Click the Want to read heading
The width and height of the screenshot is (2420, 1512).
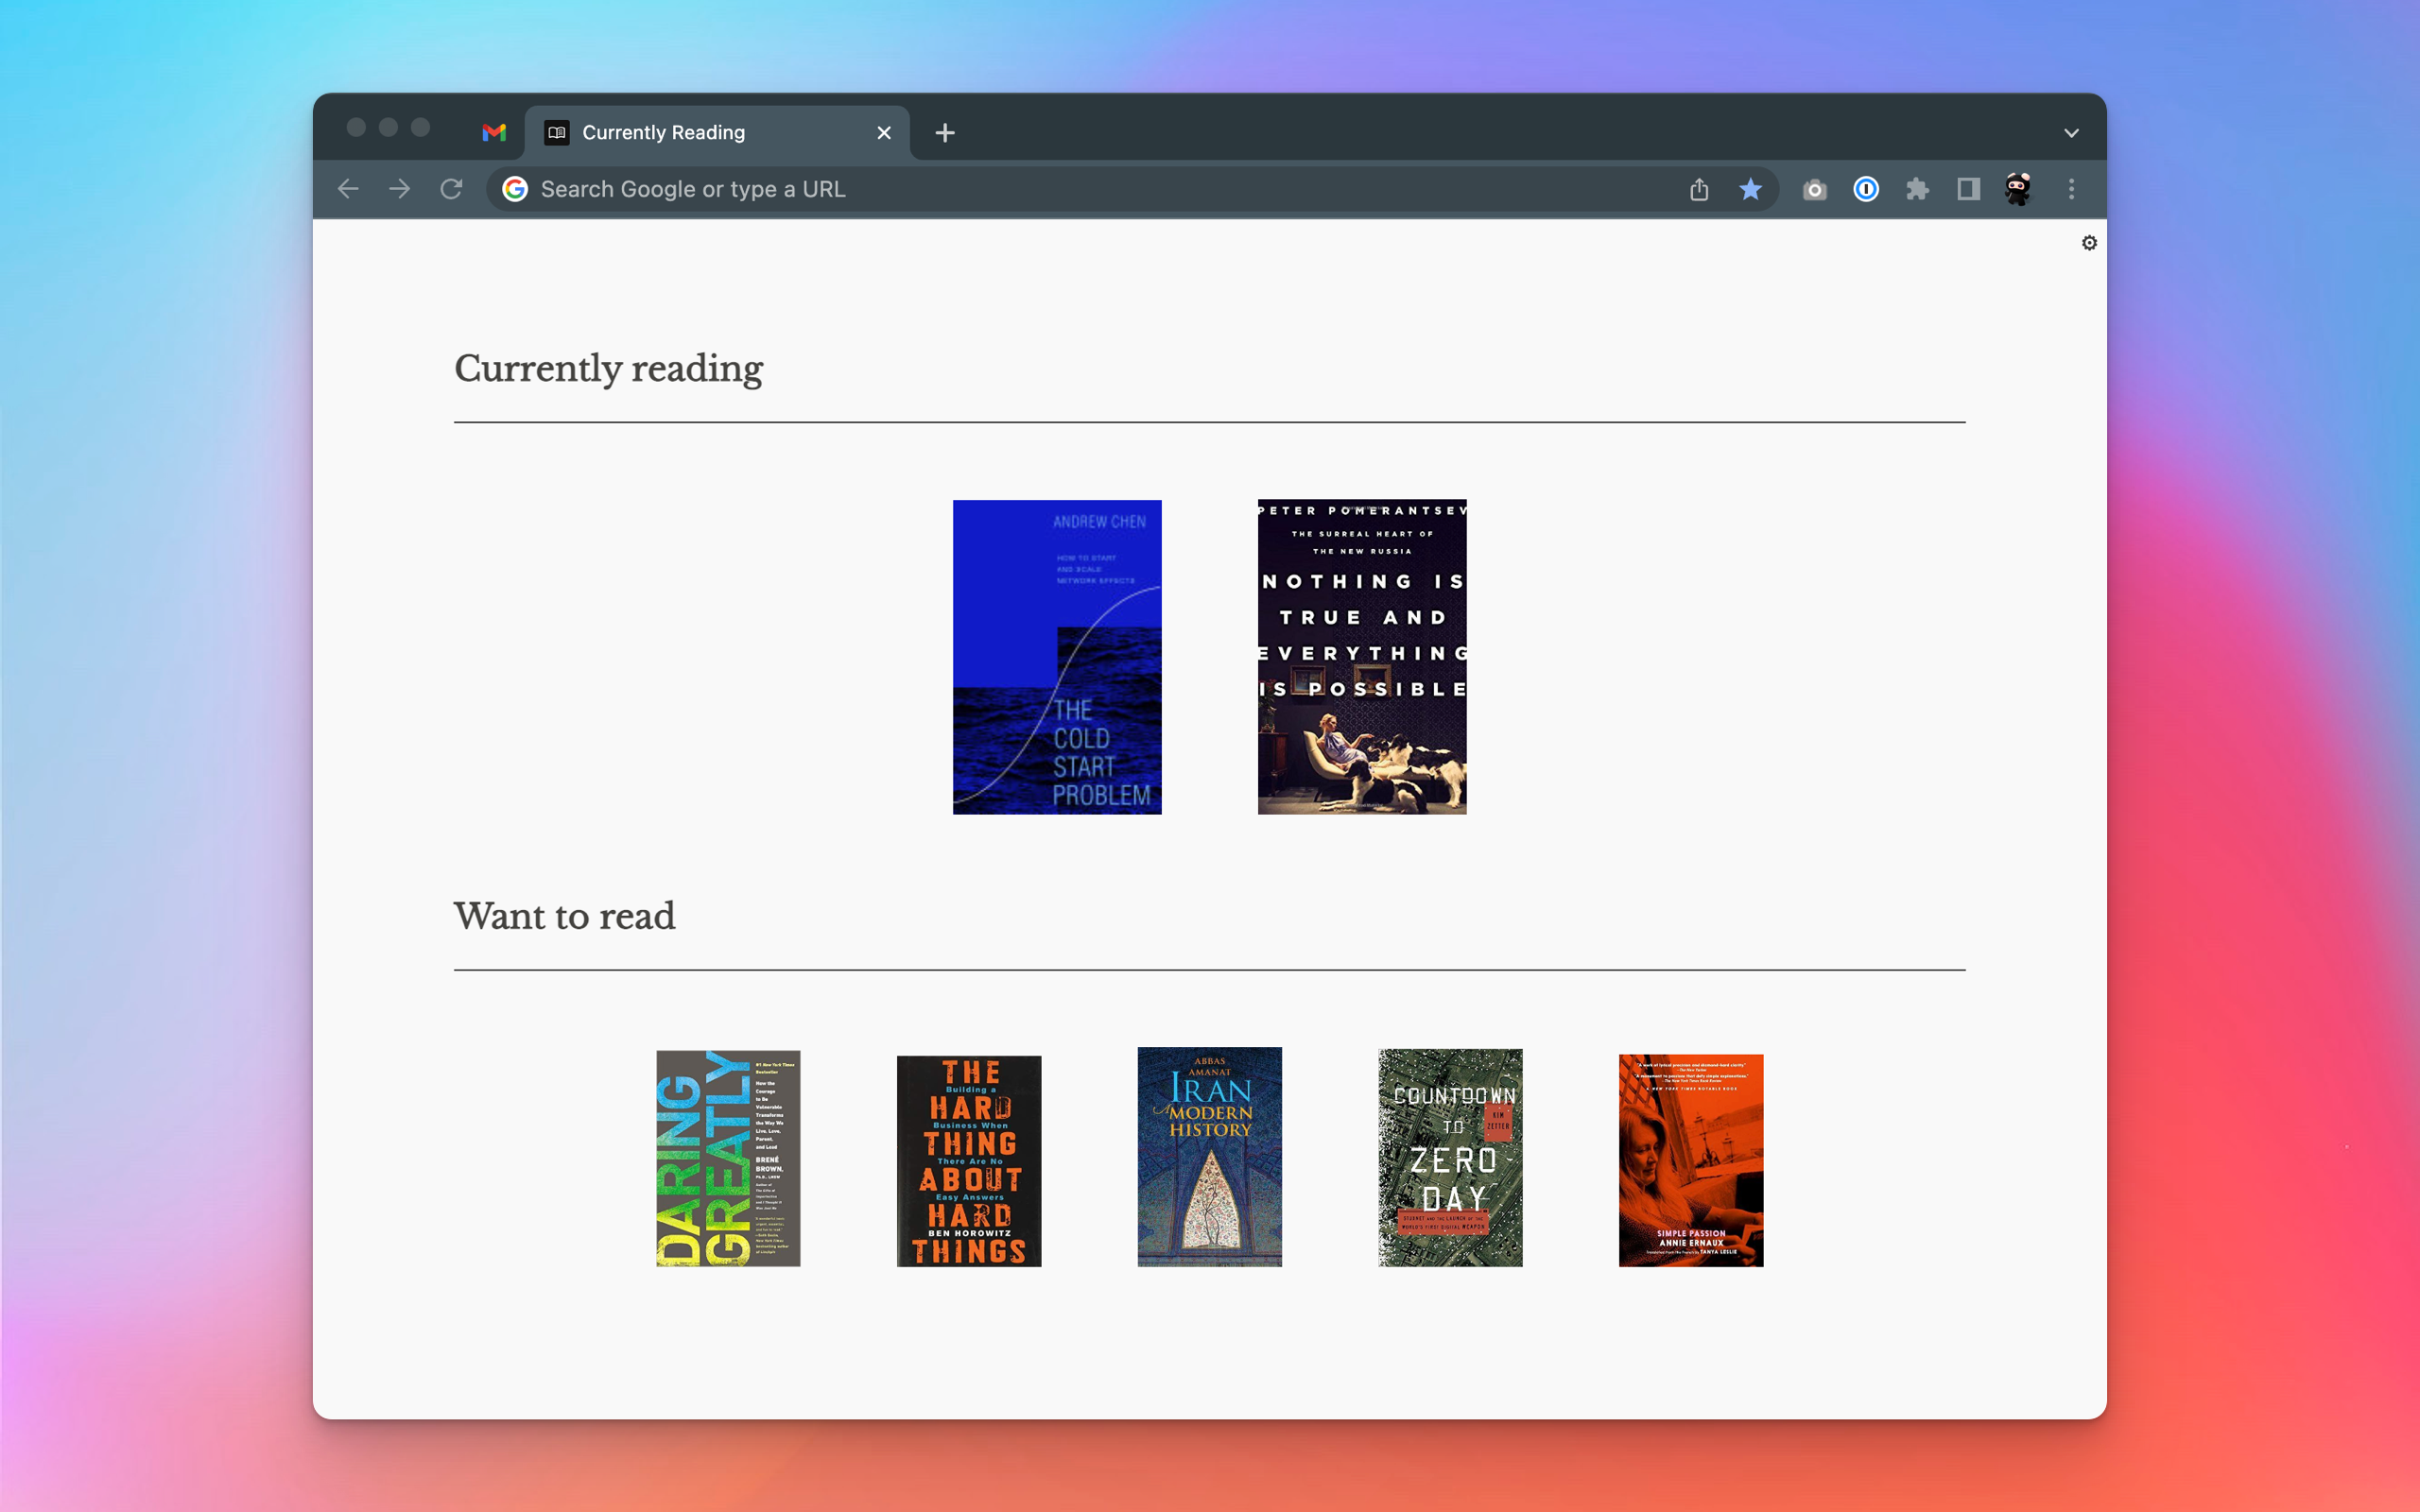click(565, 916)
